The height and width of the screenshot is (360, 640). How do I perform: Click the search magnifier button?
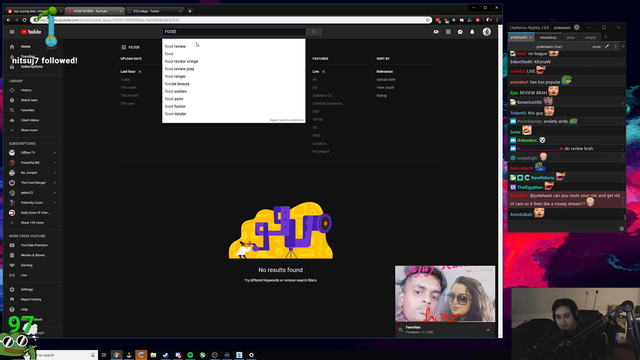314,32
